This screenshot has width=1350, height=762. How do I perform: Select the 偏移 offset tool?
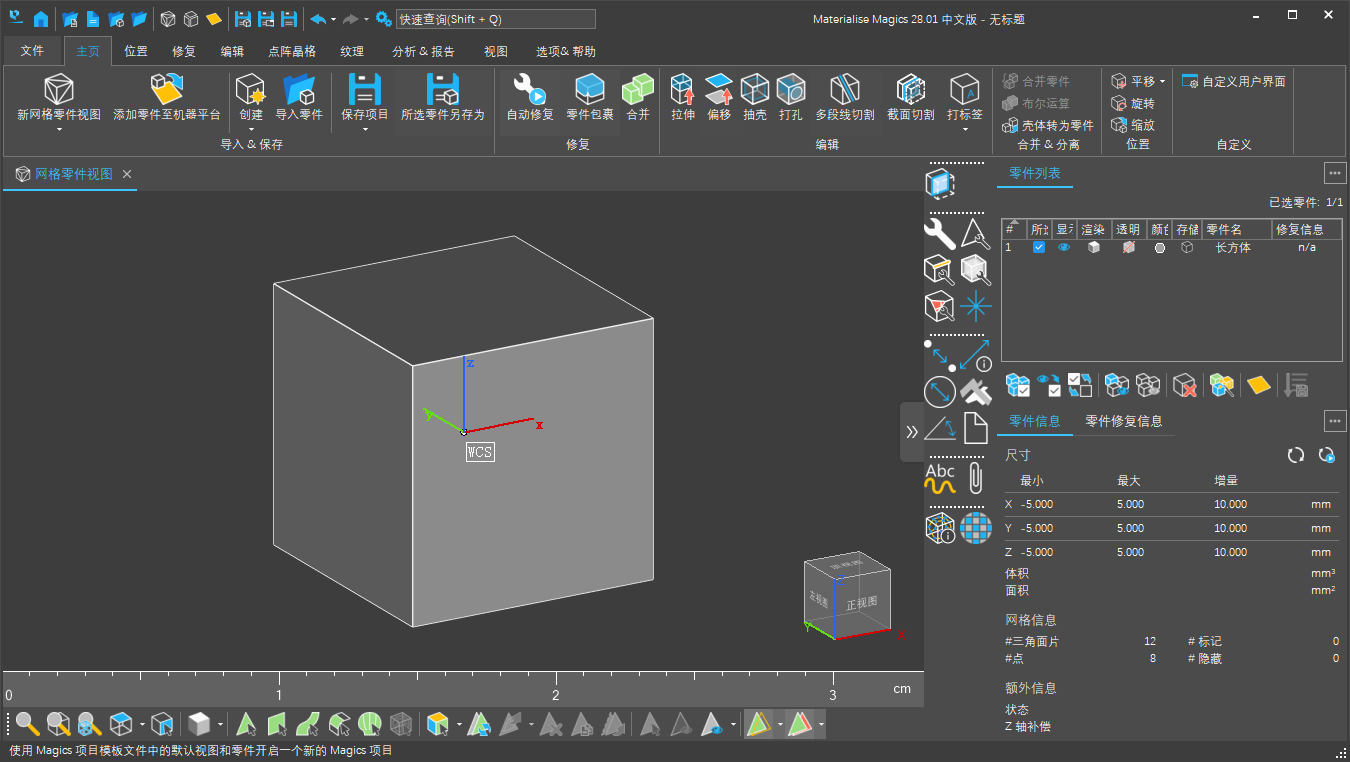coord(719,97)
